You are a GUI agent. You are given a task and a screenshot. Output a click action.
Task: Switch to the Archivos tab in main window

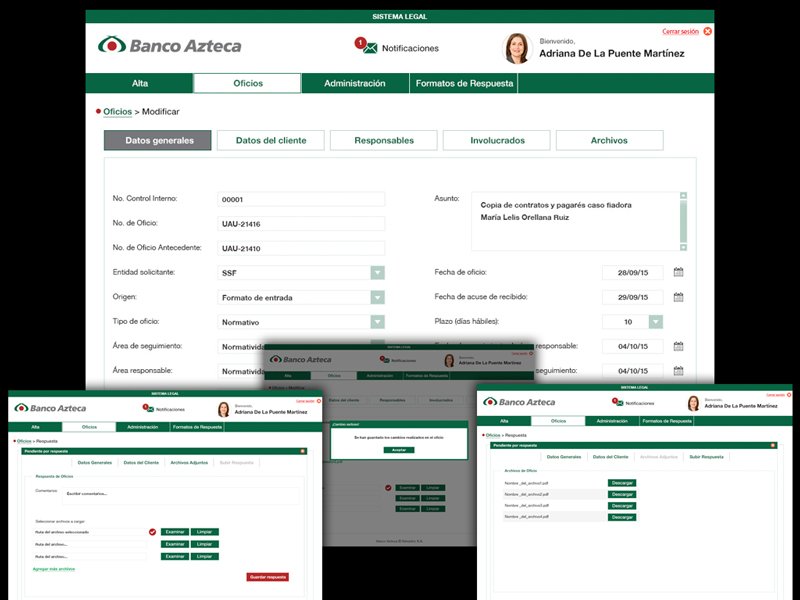tap(610, 140)
